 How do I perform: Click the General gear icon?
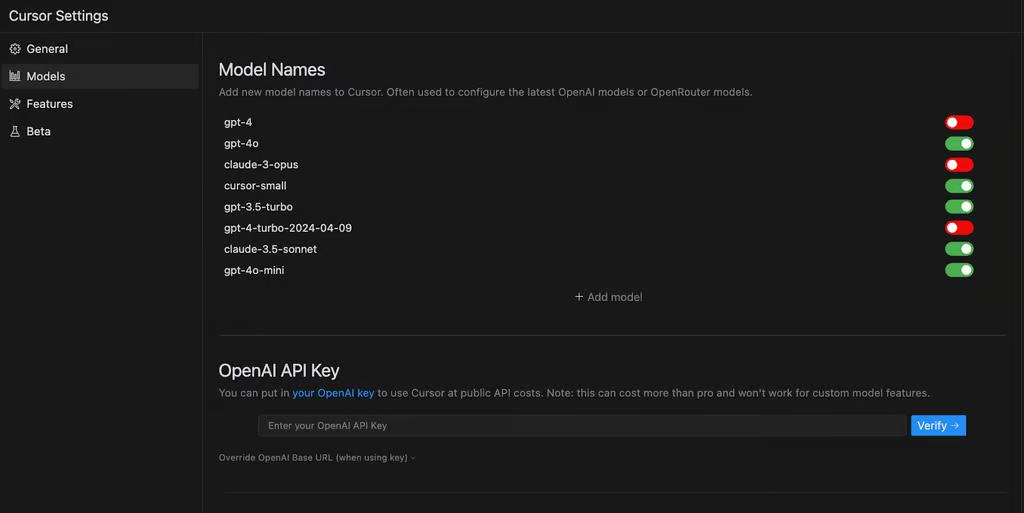coord(15,49)
